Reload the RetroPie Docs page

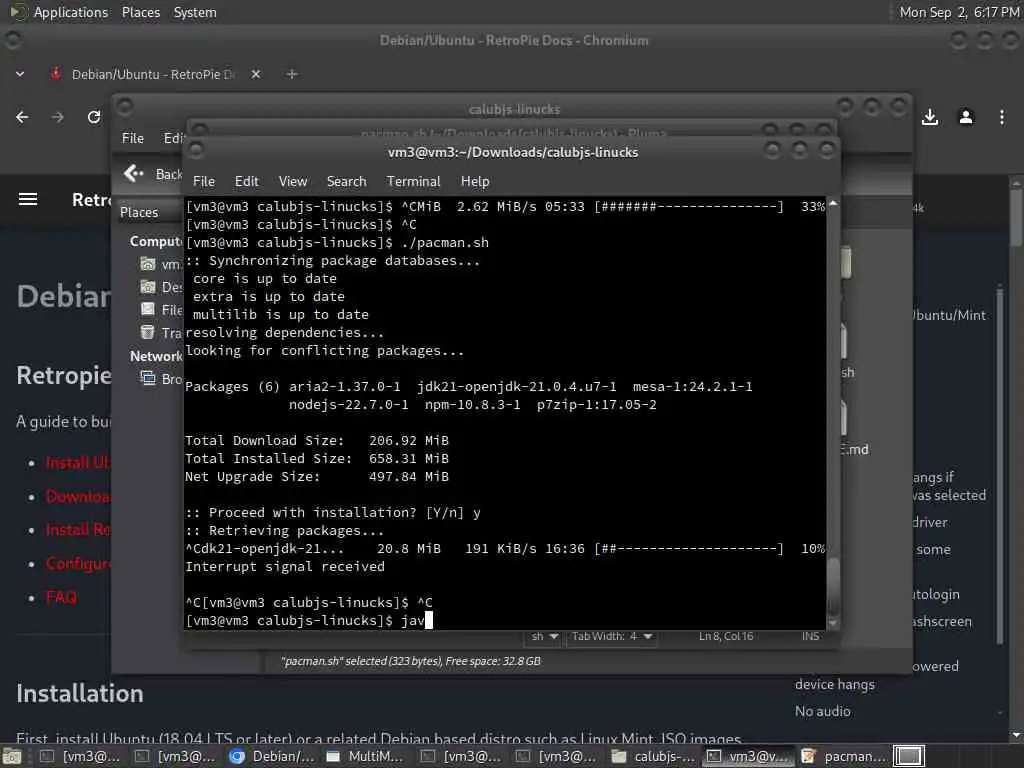pyautogui.click(x=94, y=117)
